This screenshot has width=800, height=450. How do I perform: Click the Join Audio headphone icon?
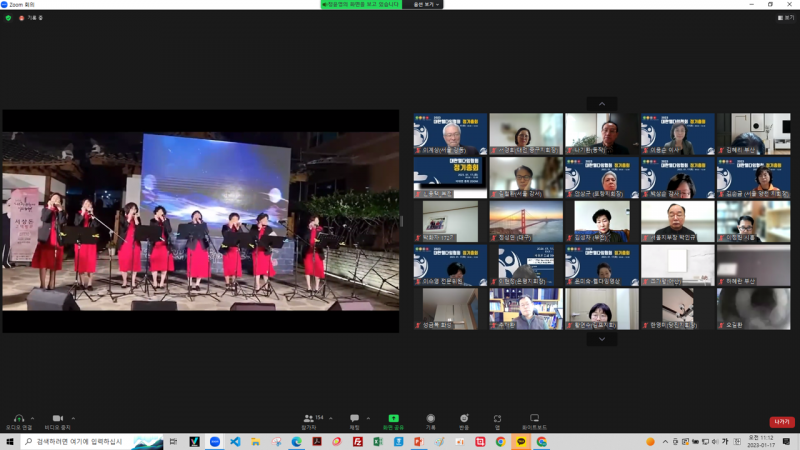coord(18,418)
